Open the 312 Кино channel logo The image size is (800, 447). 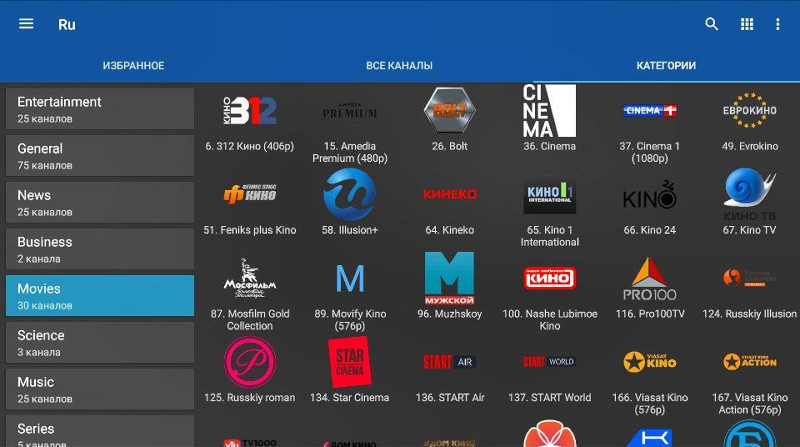(250, 110)
